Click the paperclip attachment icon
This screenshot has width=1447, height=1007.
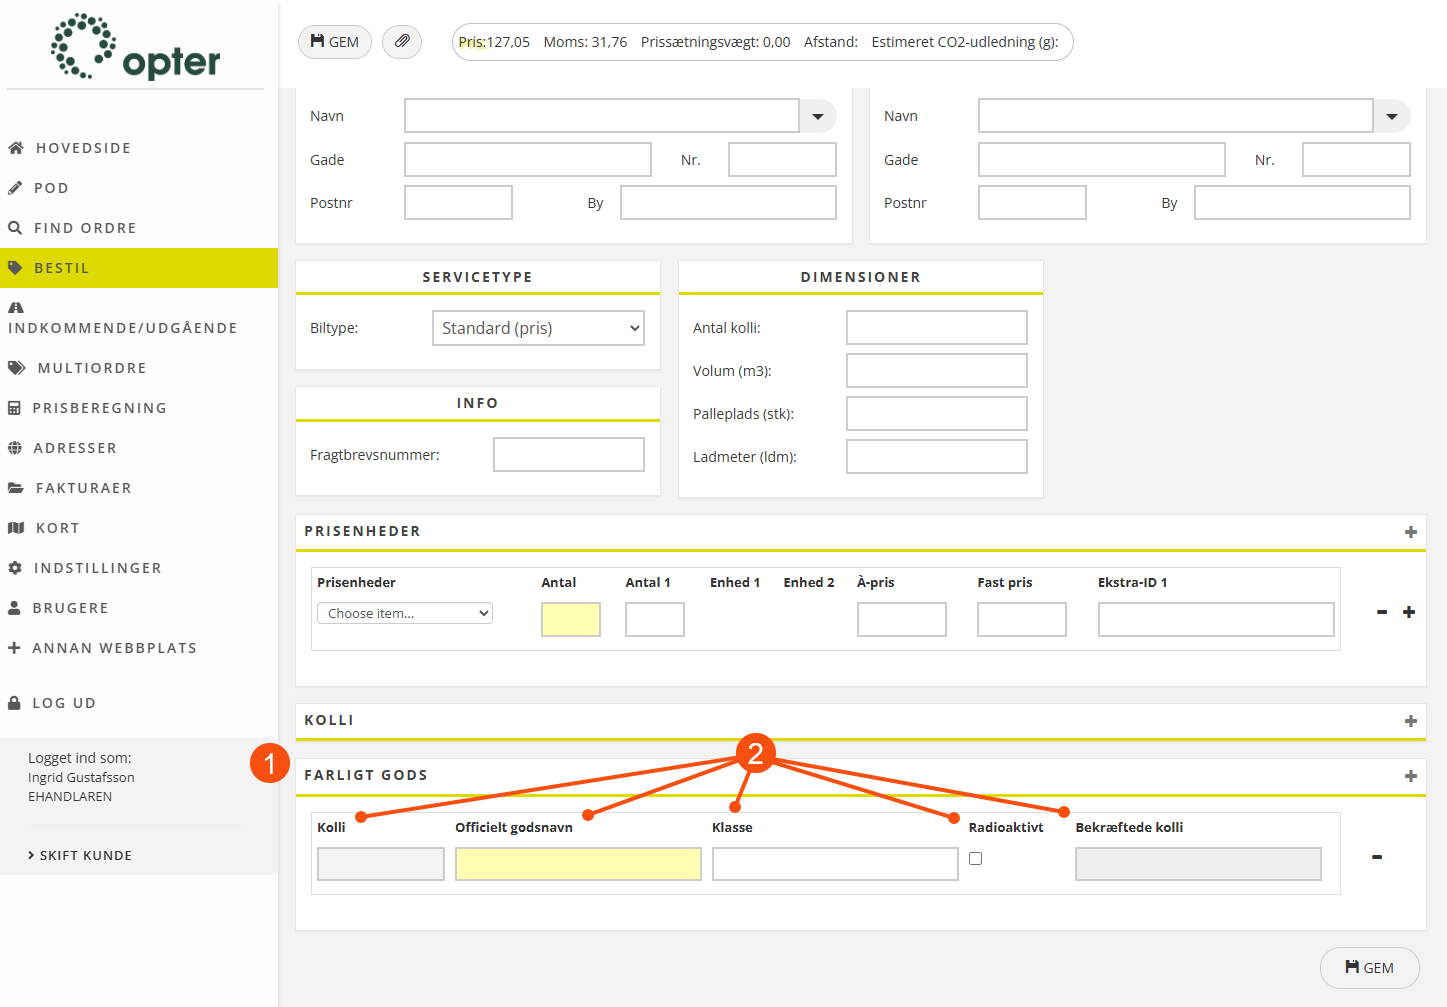[402, 42]
